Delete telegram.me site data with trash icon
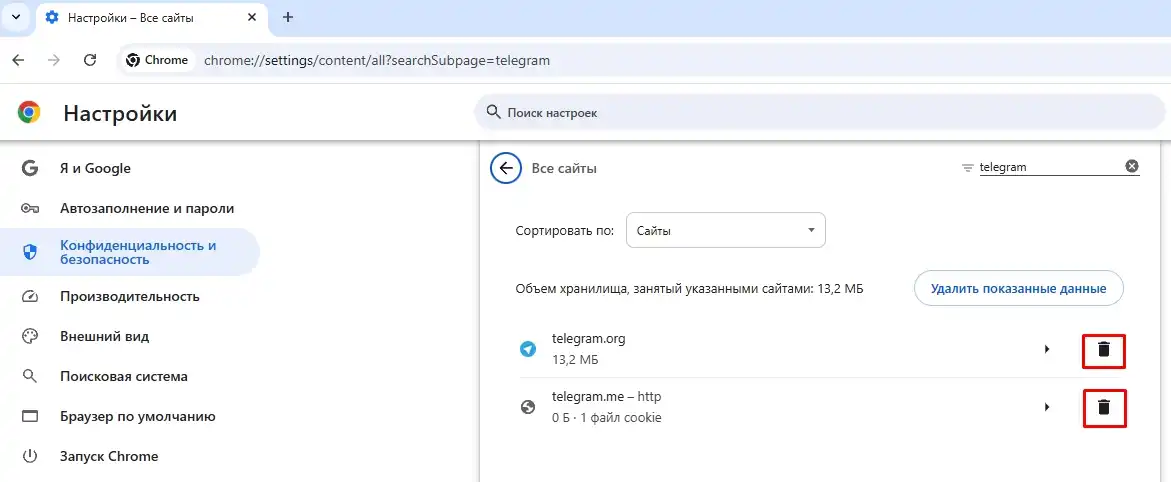The image size is (1171, 482). (1103, 407)
